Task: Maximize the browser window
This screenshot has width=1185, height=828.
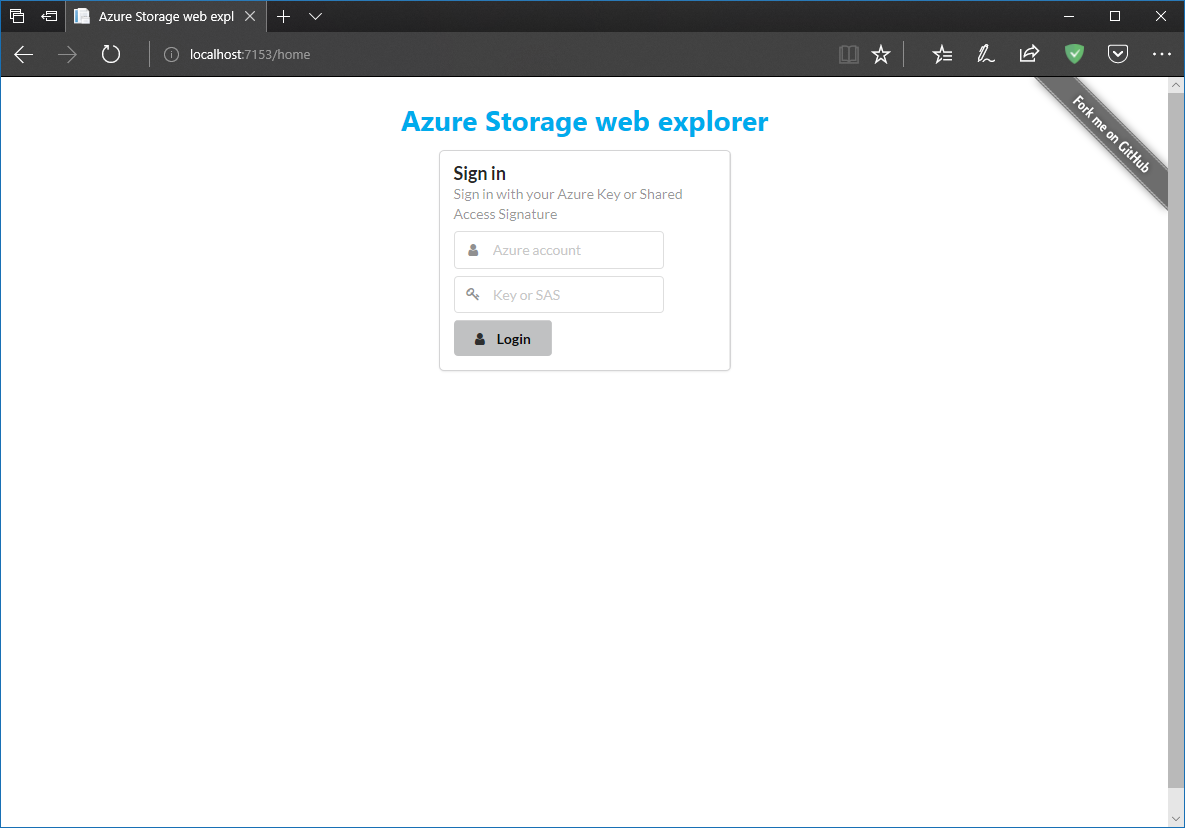Action: [x=1115, y=16]
